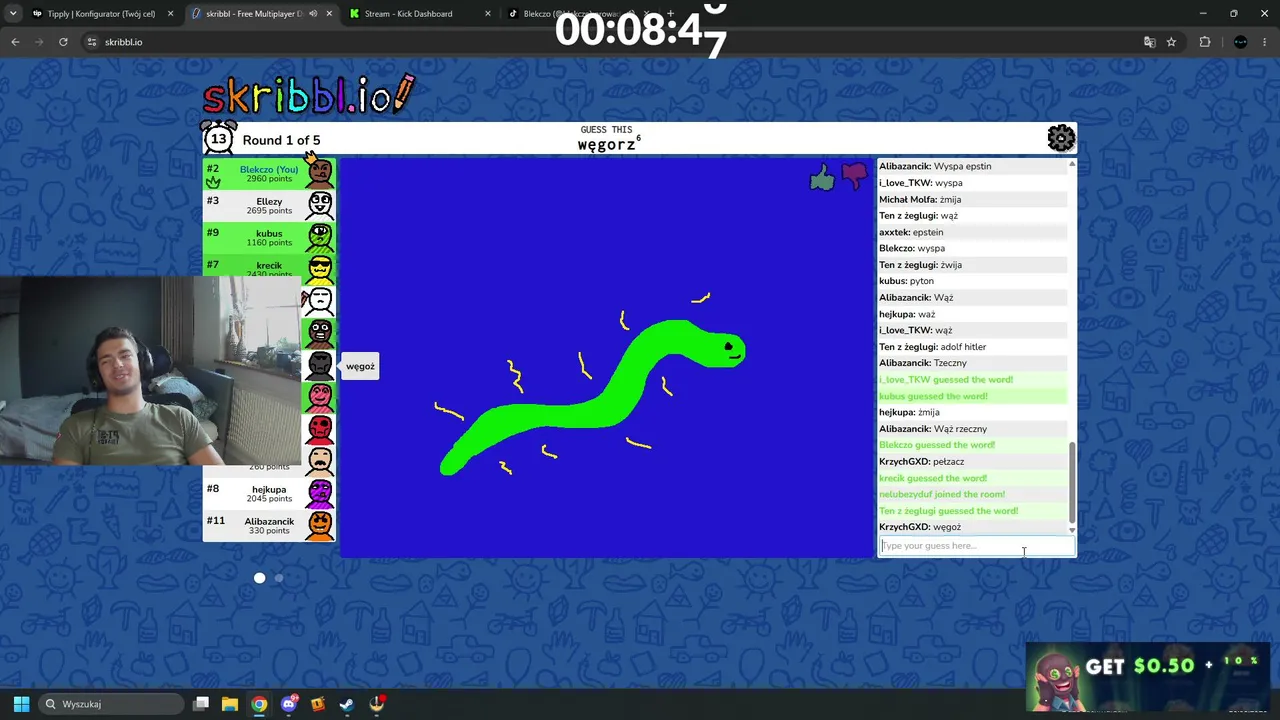Image resolution: width=1280 pixels, height=720 pixels.
Task: Open the Chrome profile avatar
Action: (x=1241, y=42)
